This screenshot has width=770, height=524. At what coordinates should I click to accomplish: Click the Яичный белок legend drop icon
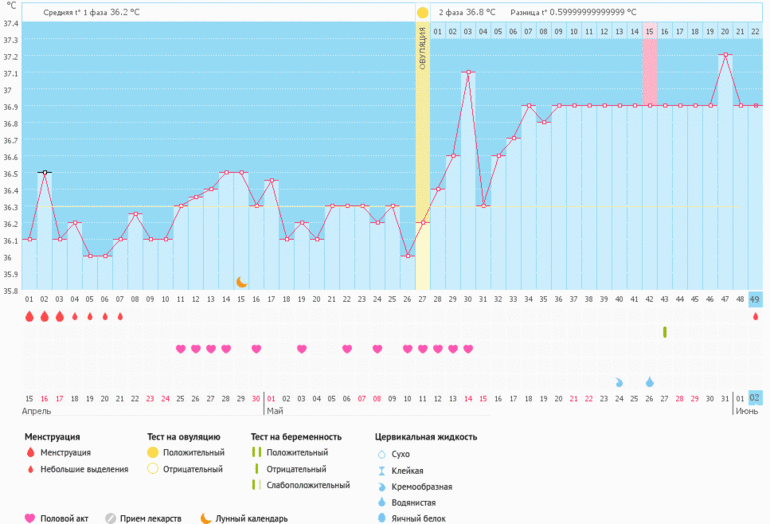381,518
